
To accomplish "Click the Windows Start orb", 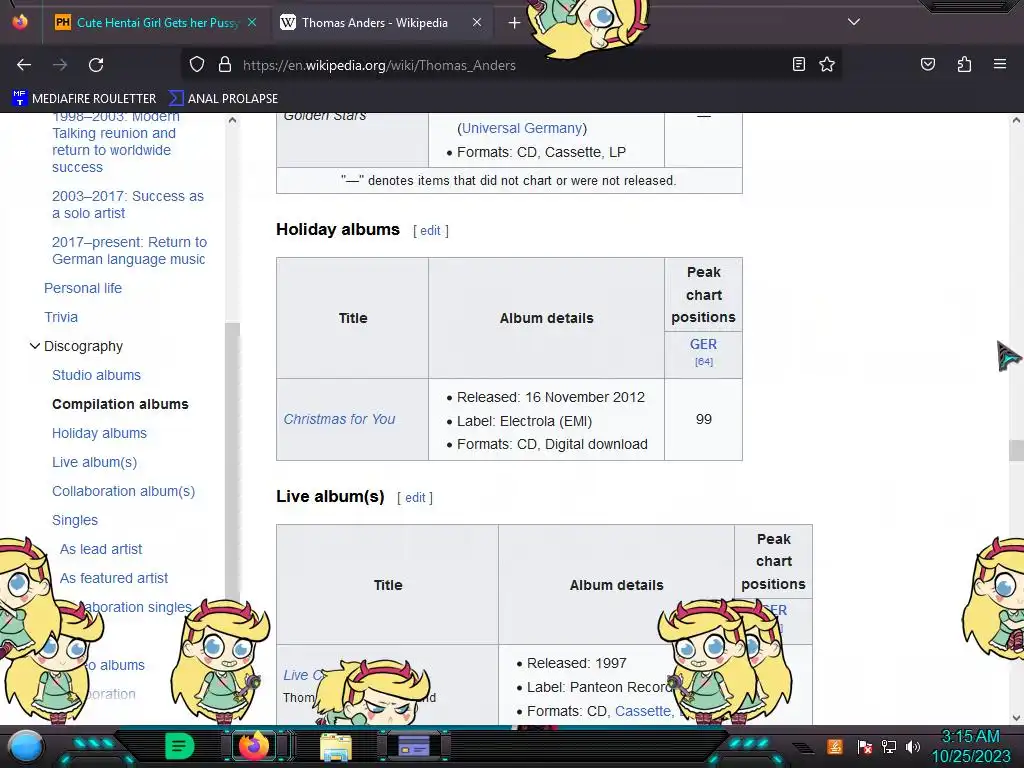I will (26, 747).
